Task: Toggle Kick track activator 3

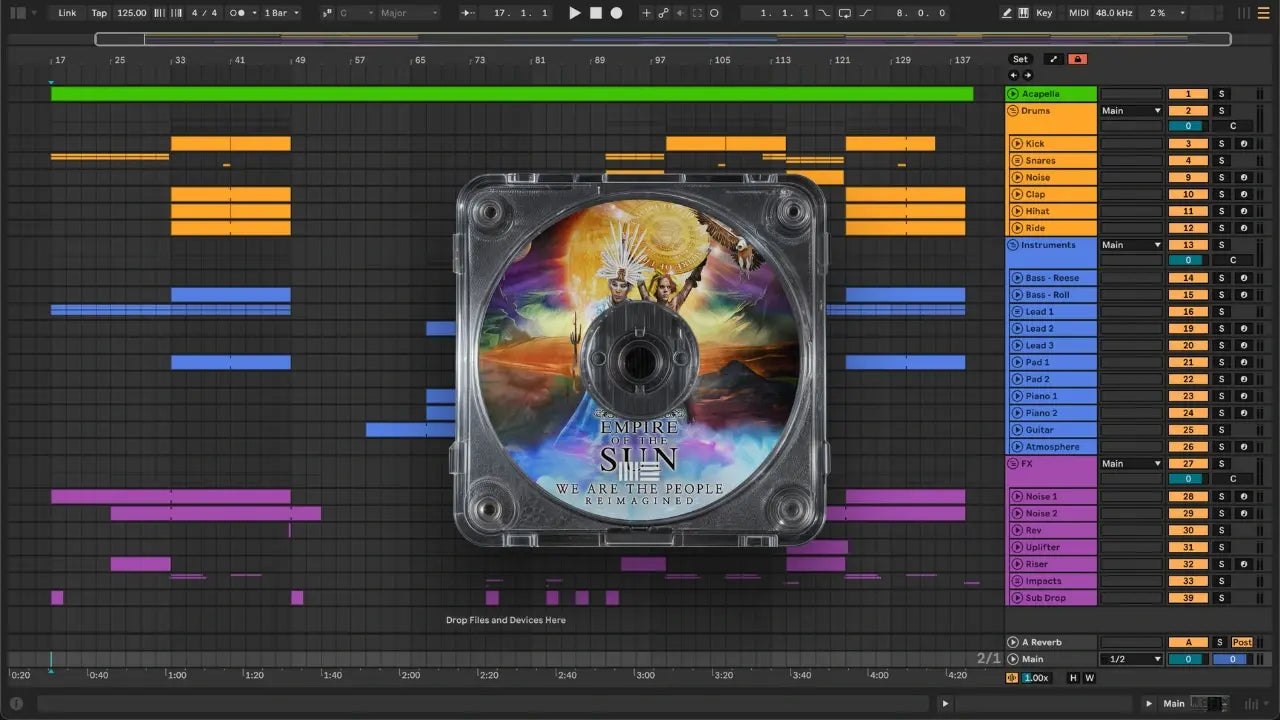Action: pyautogui.click(x=1188, y=144)
